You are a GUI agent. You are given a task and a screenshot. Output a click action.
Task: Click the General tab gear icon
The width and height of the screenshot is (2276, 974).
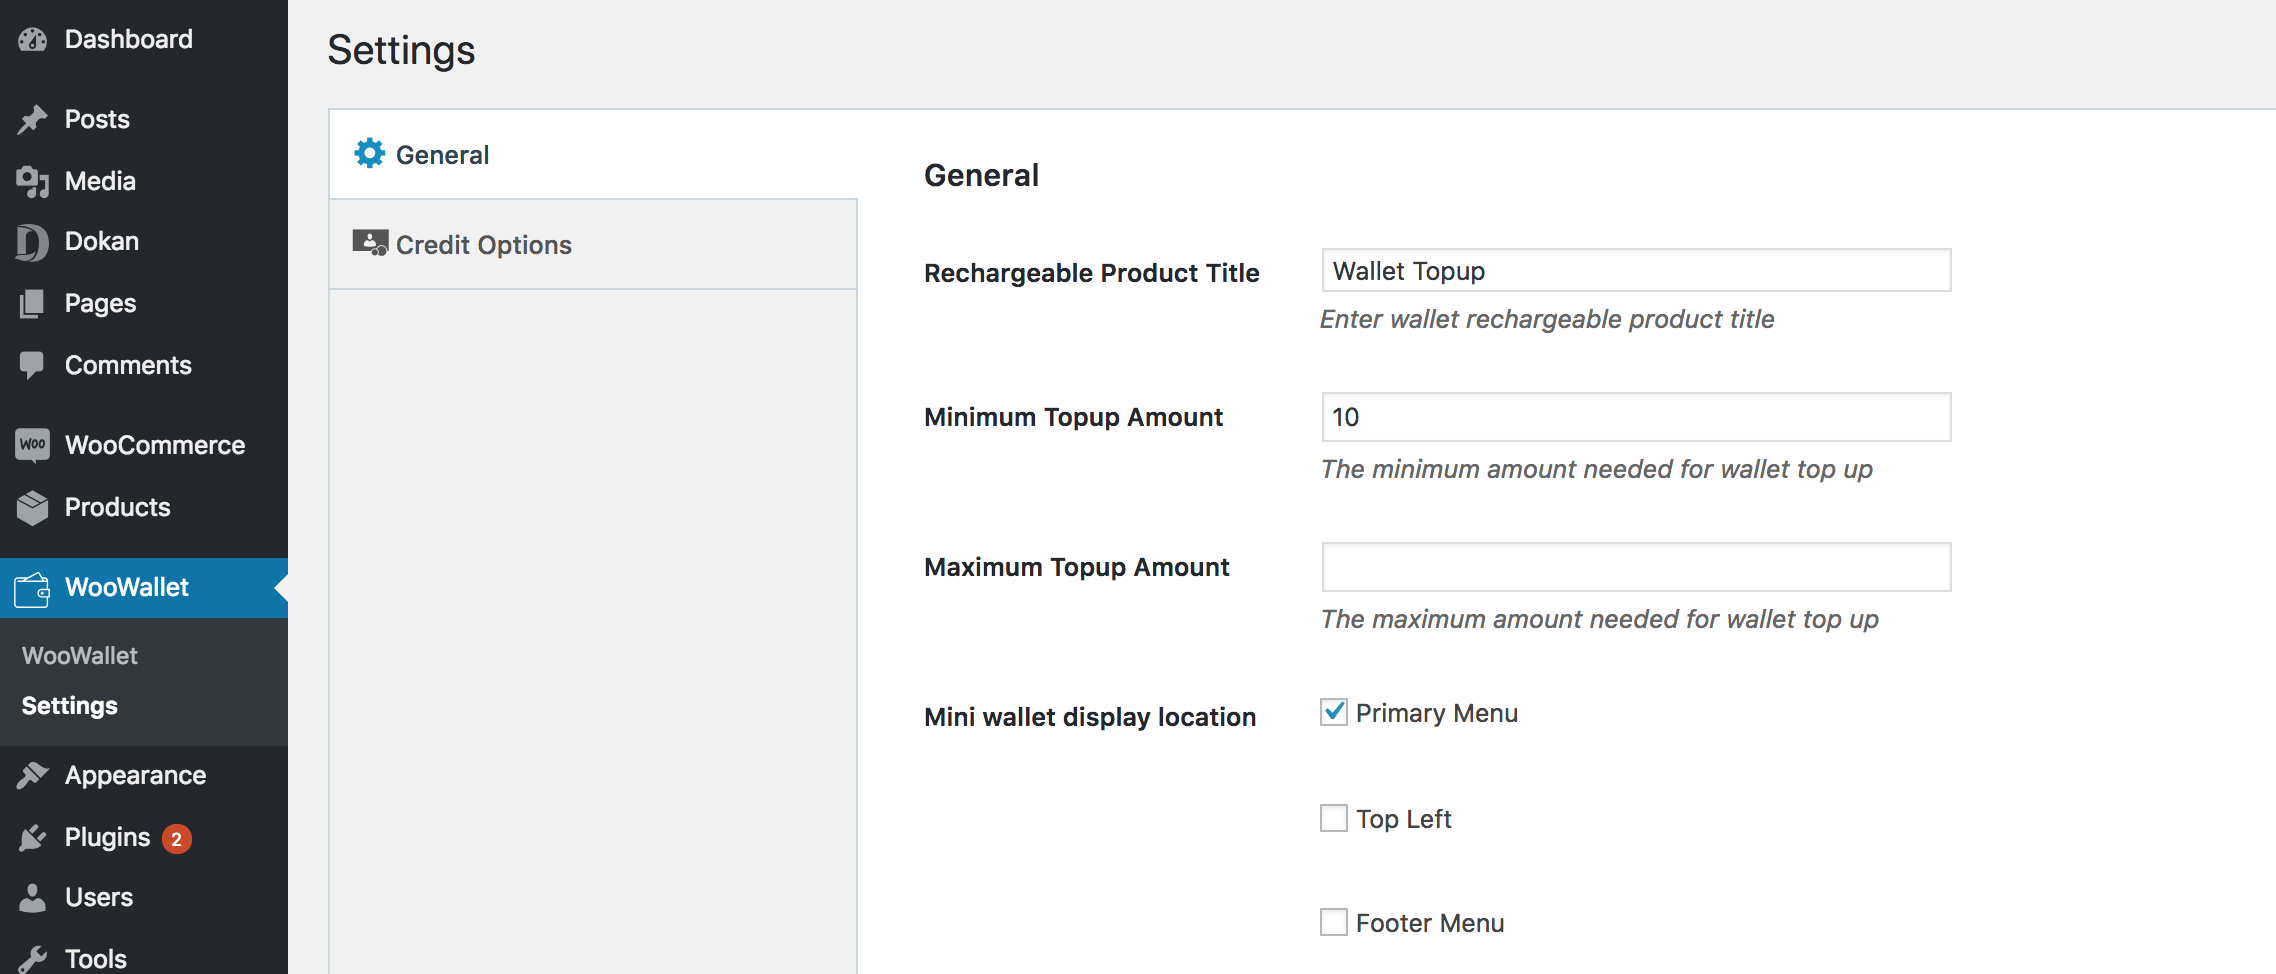pos(369,153)
